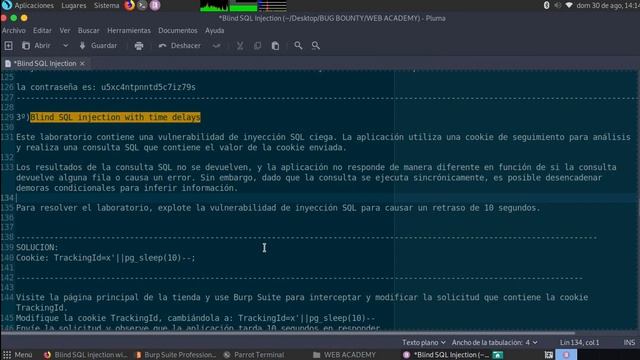Open the Archivo menu
640x360 pixels.
[13, 31]
